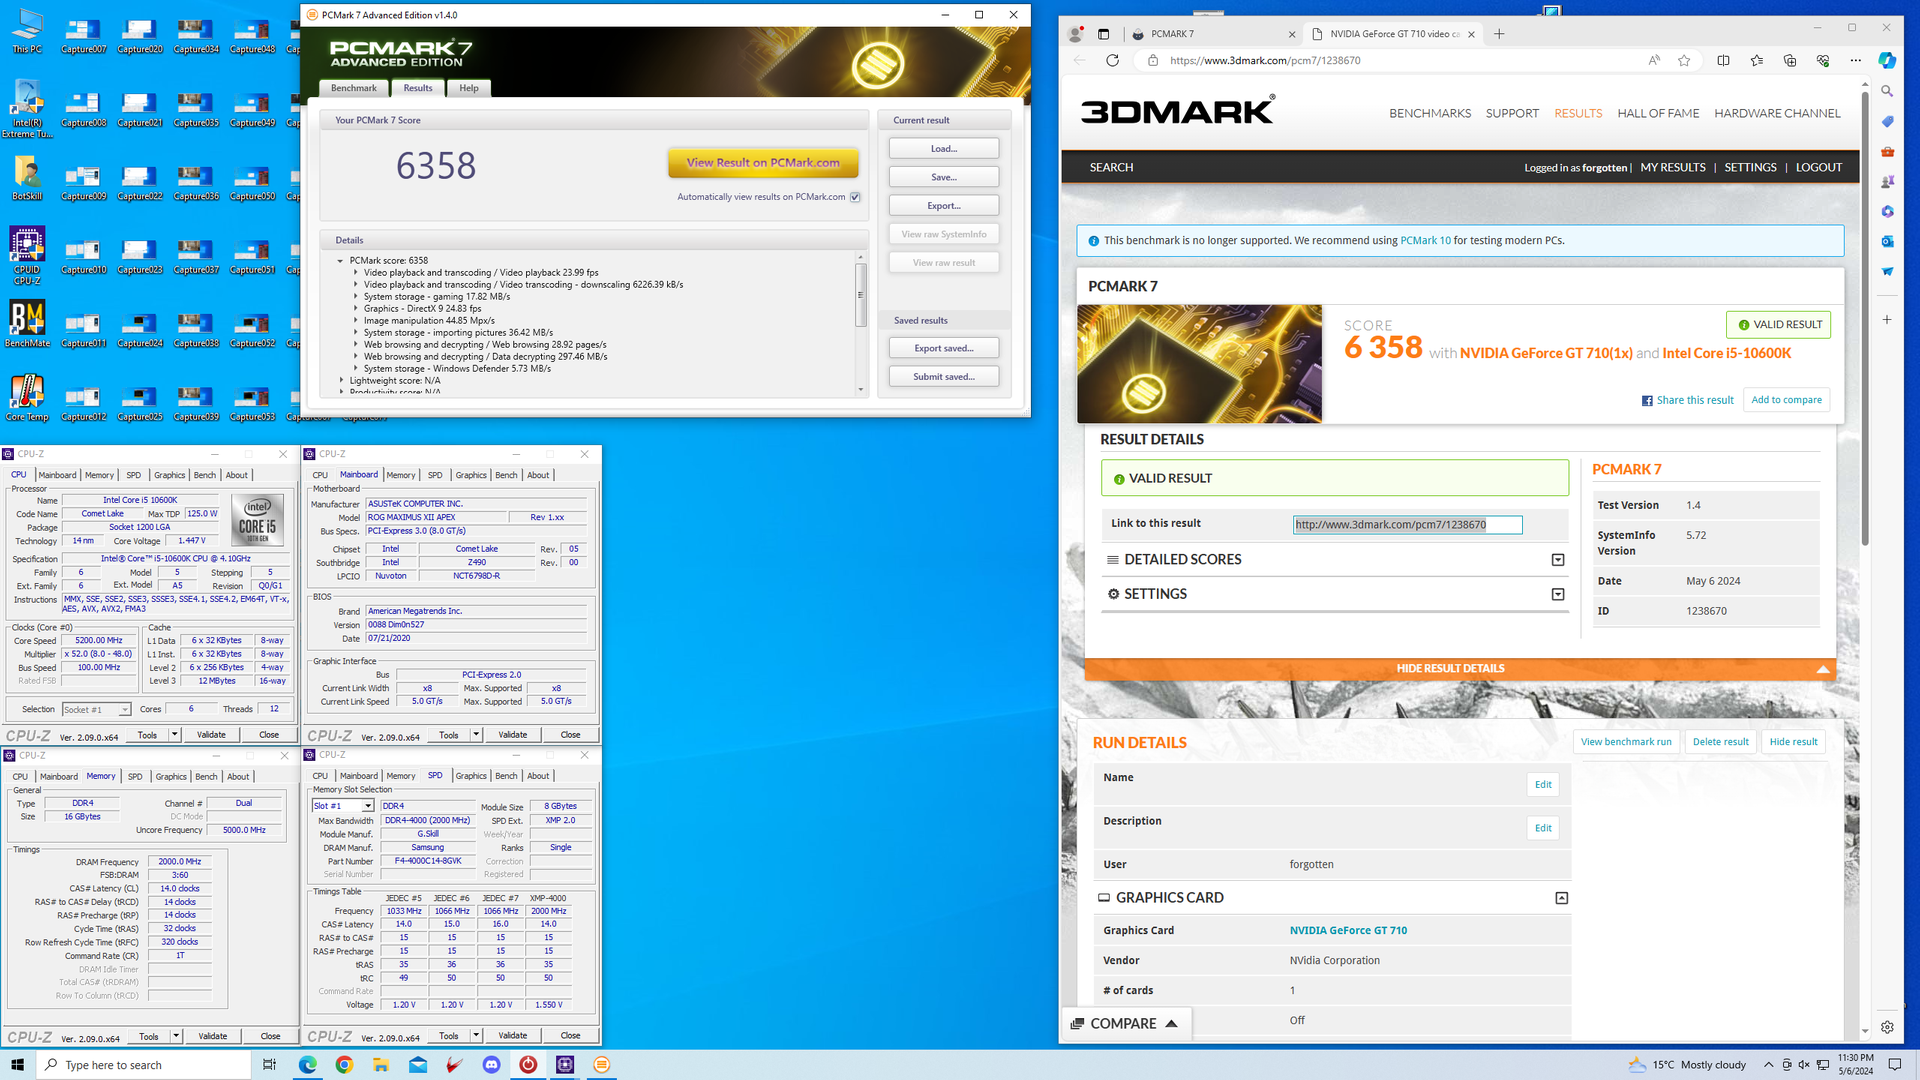The image size is (1920, 1080).
Task: Expand the Lightweight score tree node
Action: point(340,381)
